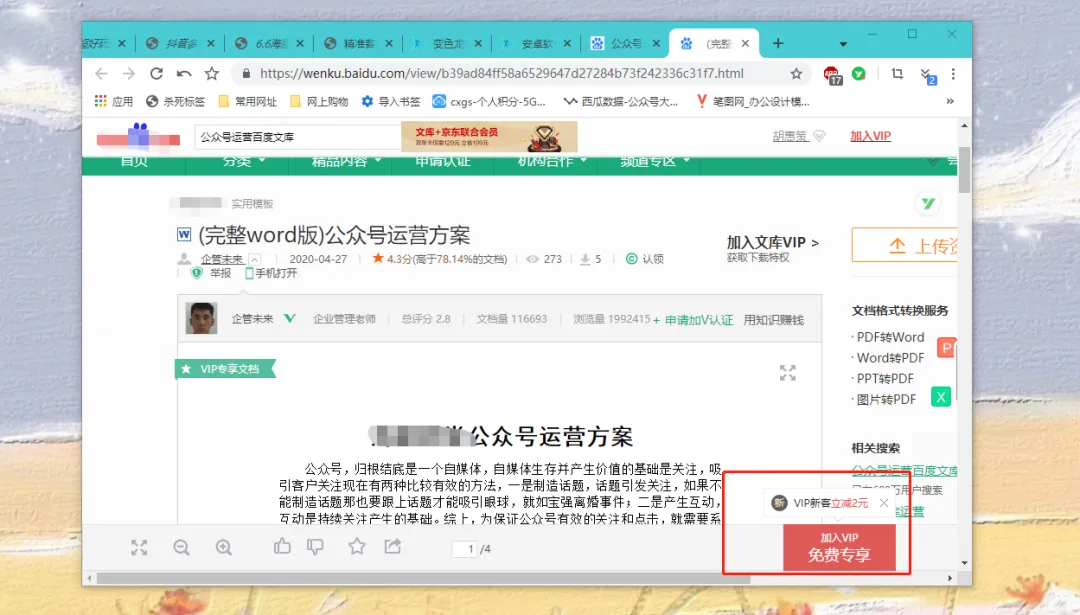Bookmark page via star icon inside the address bar
Image resolution: width=1080 pixels, height=615 pixels.
tap(796, 74)
